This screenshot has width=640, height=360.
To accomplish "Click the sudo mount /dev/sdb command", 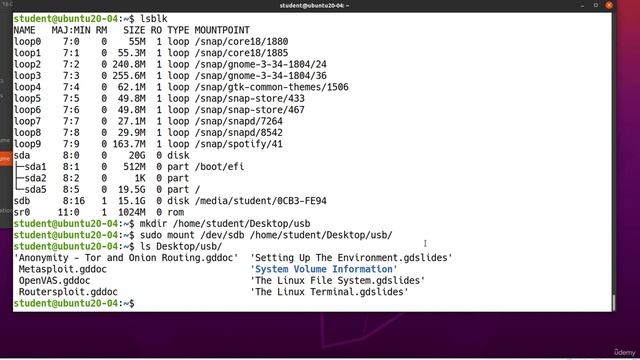I will 266,235.
